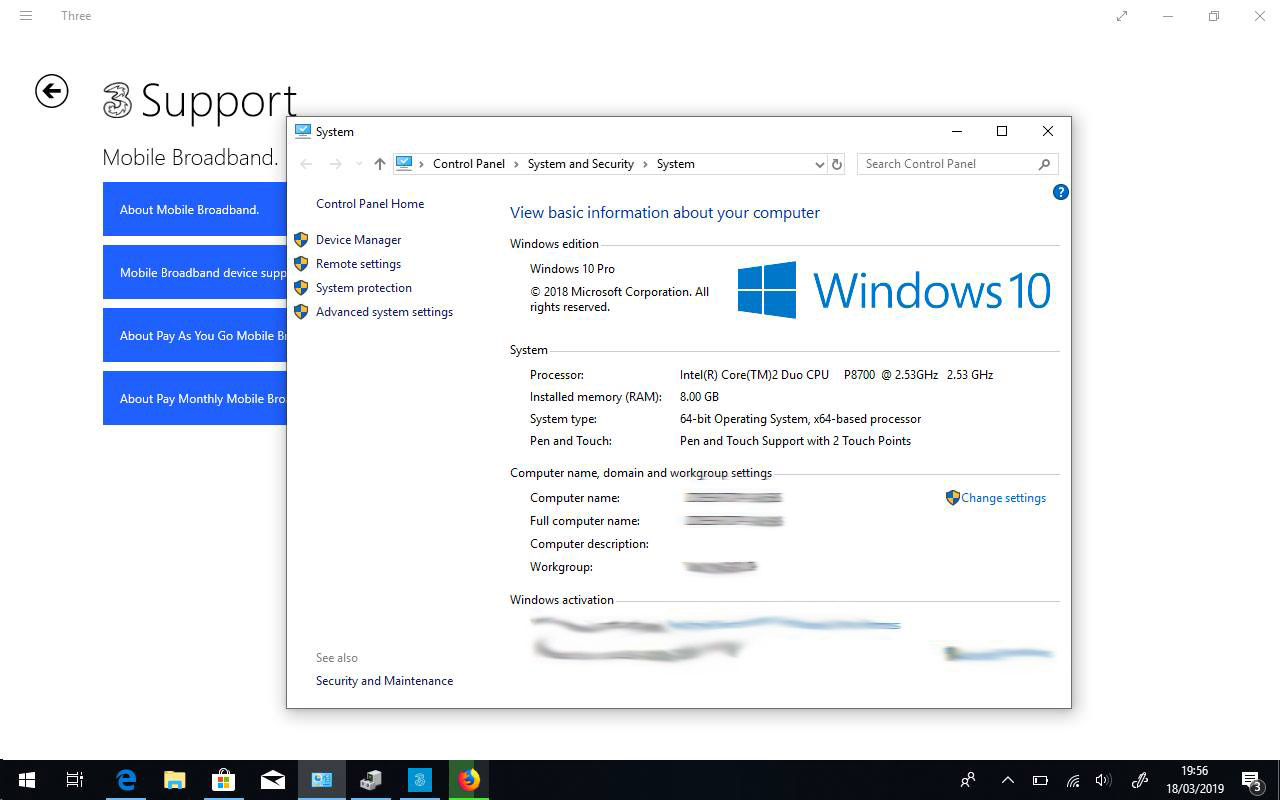This screenshot has width=1280, height=800.
Task: Open the Action Center notifications icon
Action: [1251, 780]
